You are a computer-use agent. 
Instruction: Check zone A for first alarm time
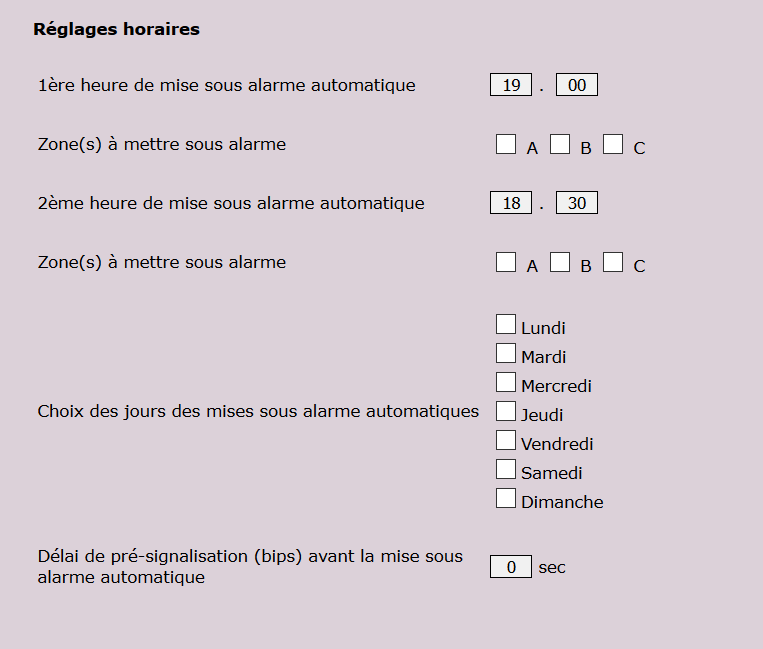(506, 145)
